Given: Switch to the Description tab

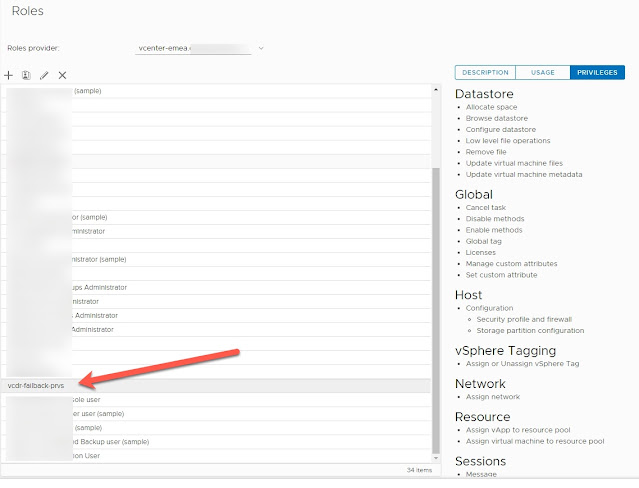Looking at the screenshot, I should [x=485, y=73].
